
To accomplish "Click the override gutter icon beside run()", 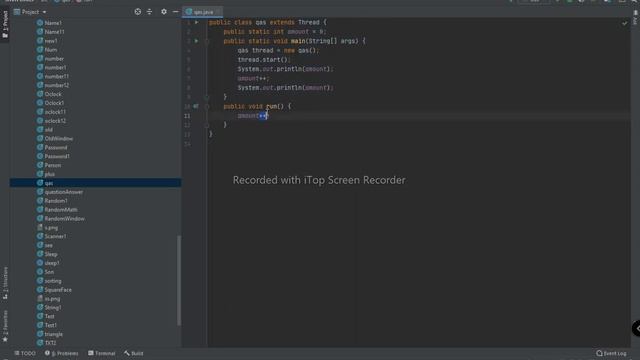I will [196, 107].
